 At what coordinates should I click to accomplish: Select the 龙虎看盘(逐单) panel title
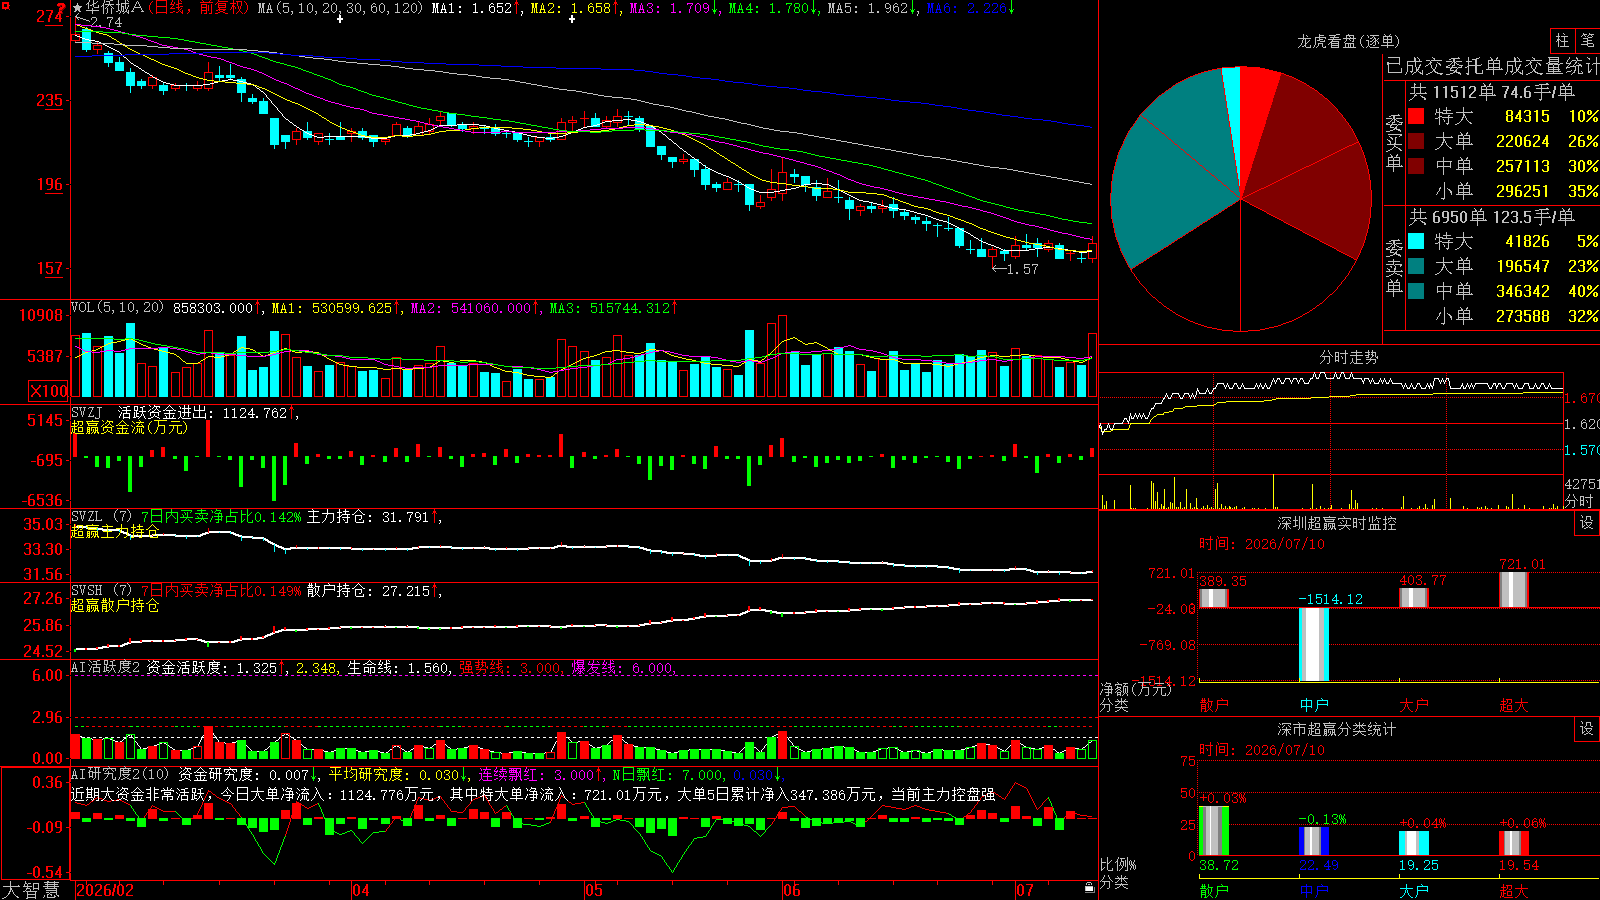click(x=1348, y=41)
